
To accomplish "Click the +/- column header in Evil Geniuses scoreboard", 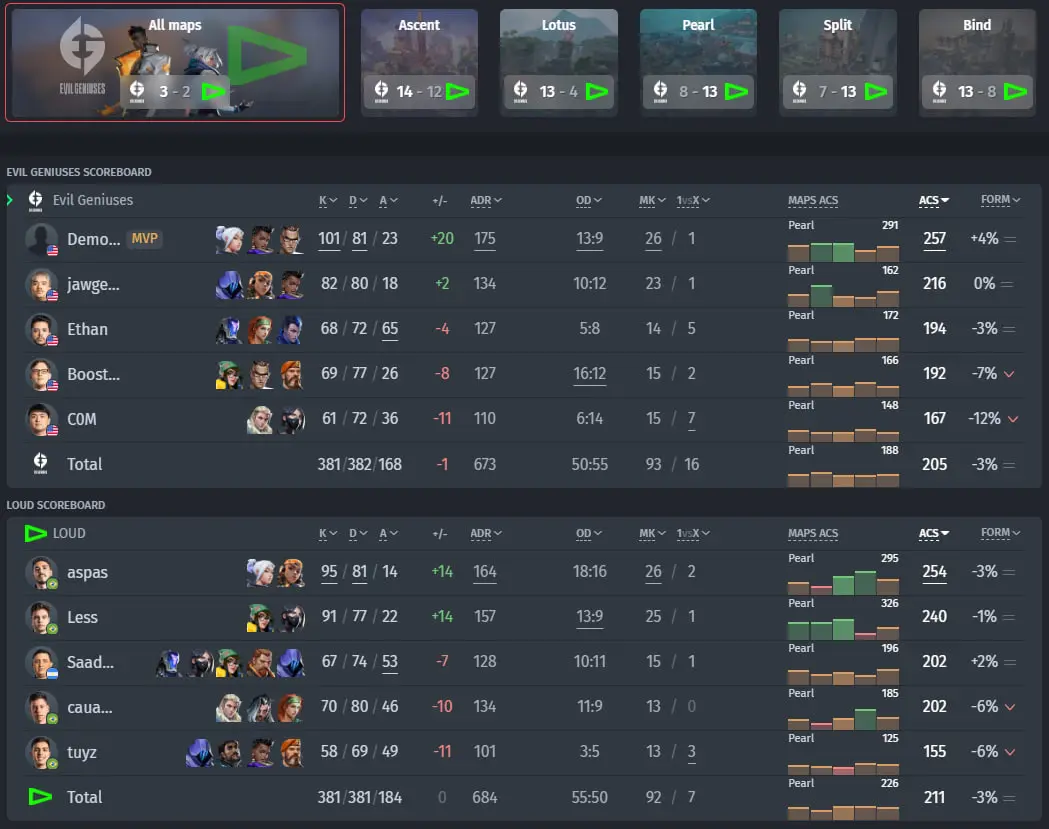I will coord(440,201).
